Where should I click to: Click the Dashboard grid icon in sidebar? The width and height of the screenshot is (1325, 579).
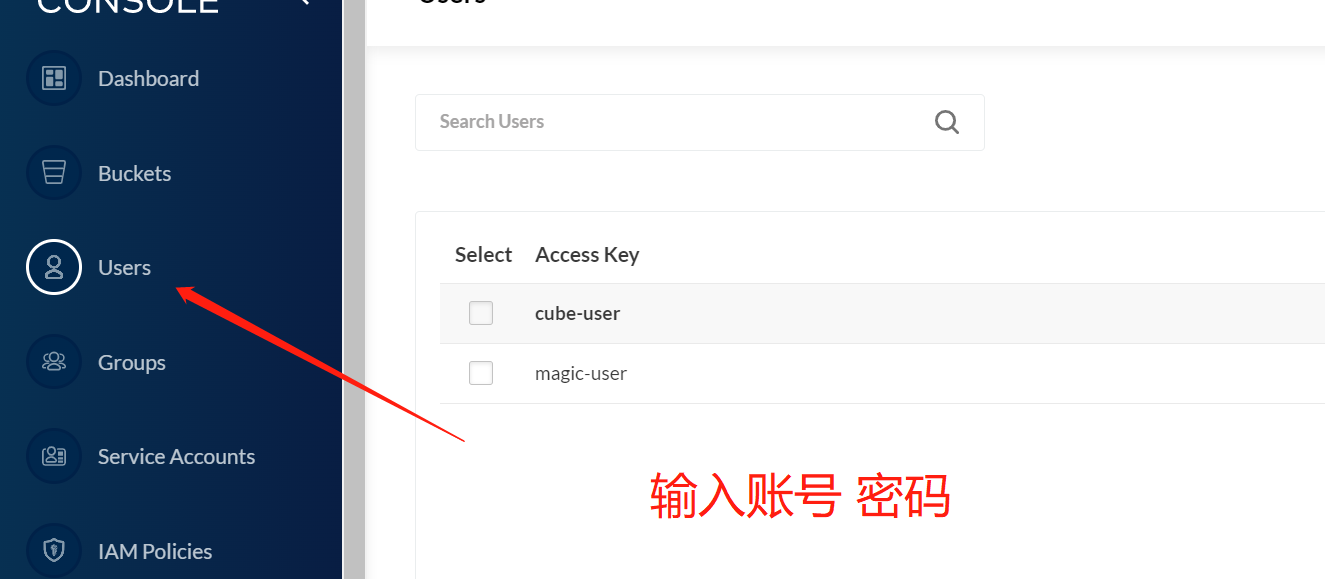tap(54, 78)
